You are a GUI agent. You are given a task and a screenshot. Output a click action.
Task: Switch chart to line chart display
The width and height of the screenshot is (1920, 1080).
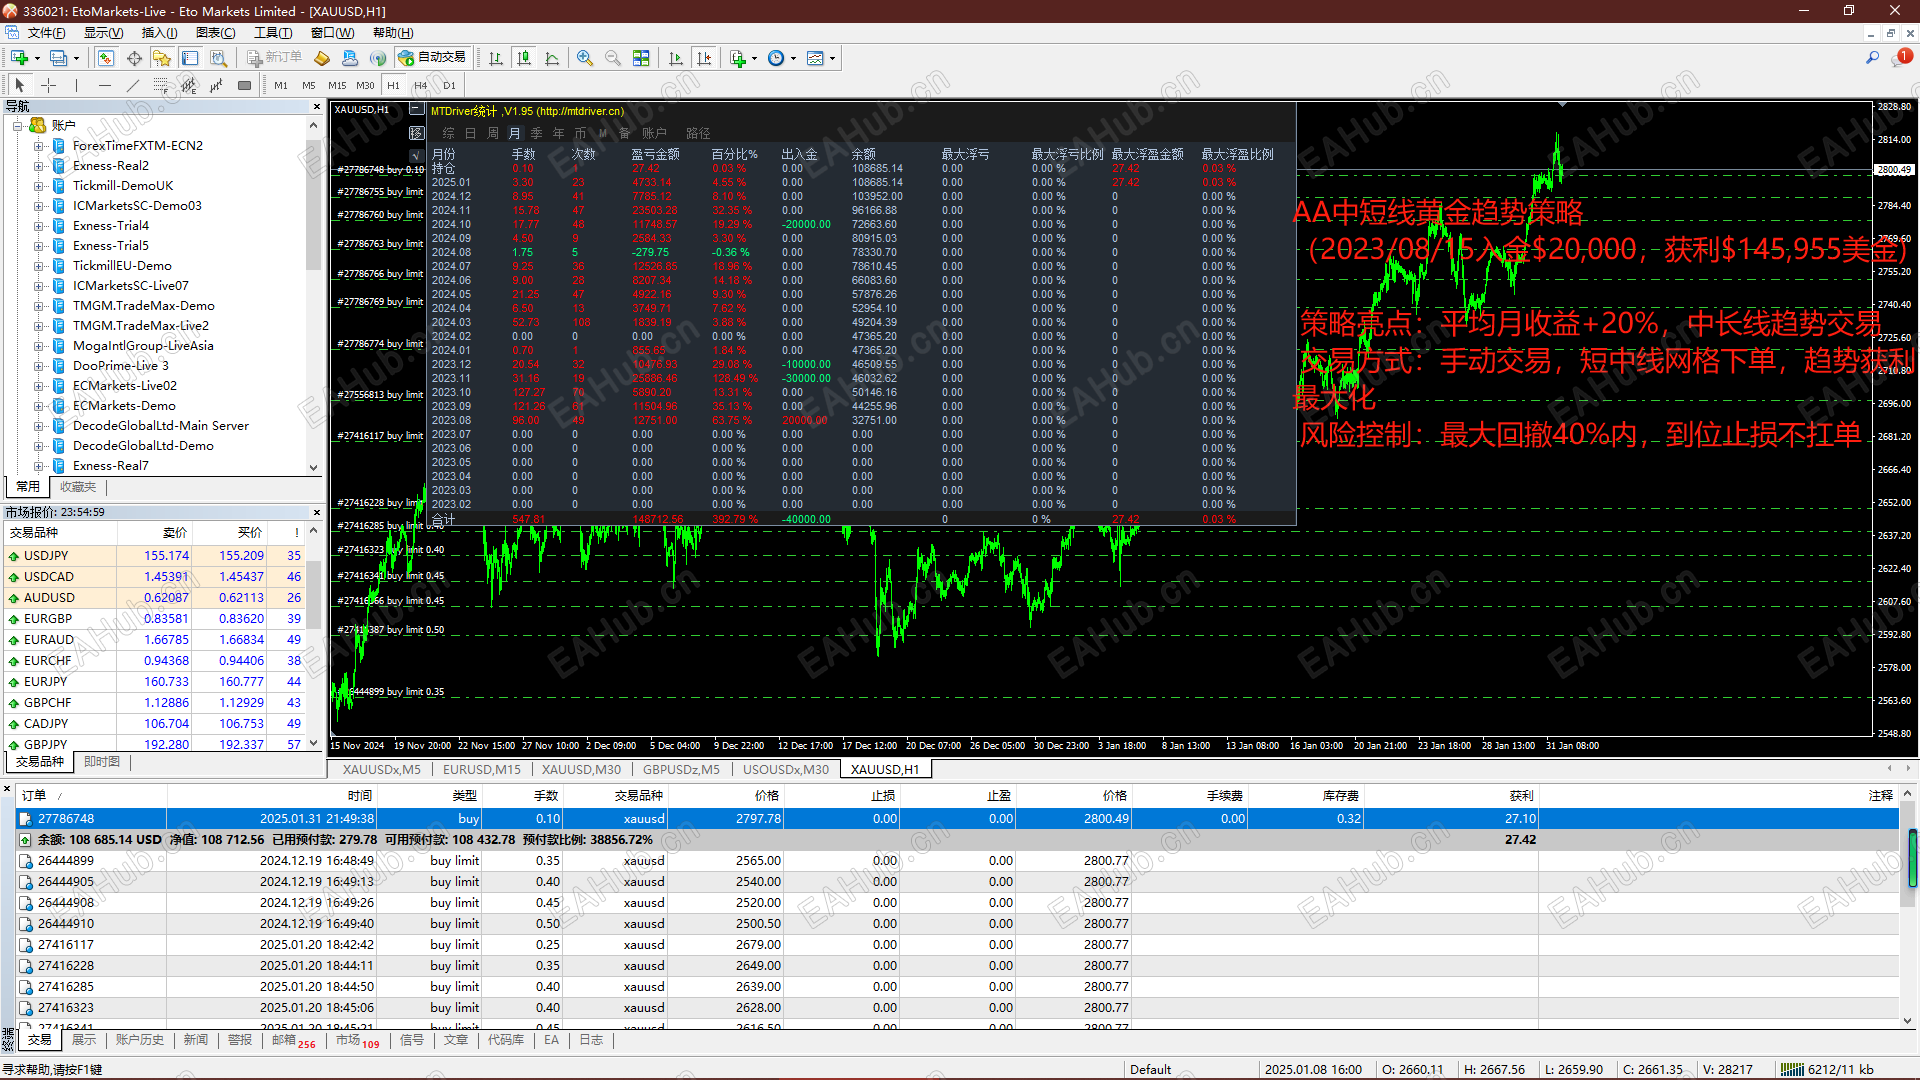click(552, 58)
